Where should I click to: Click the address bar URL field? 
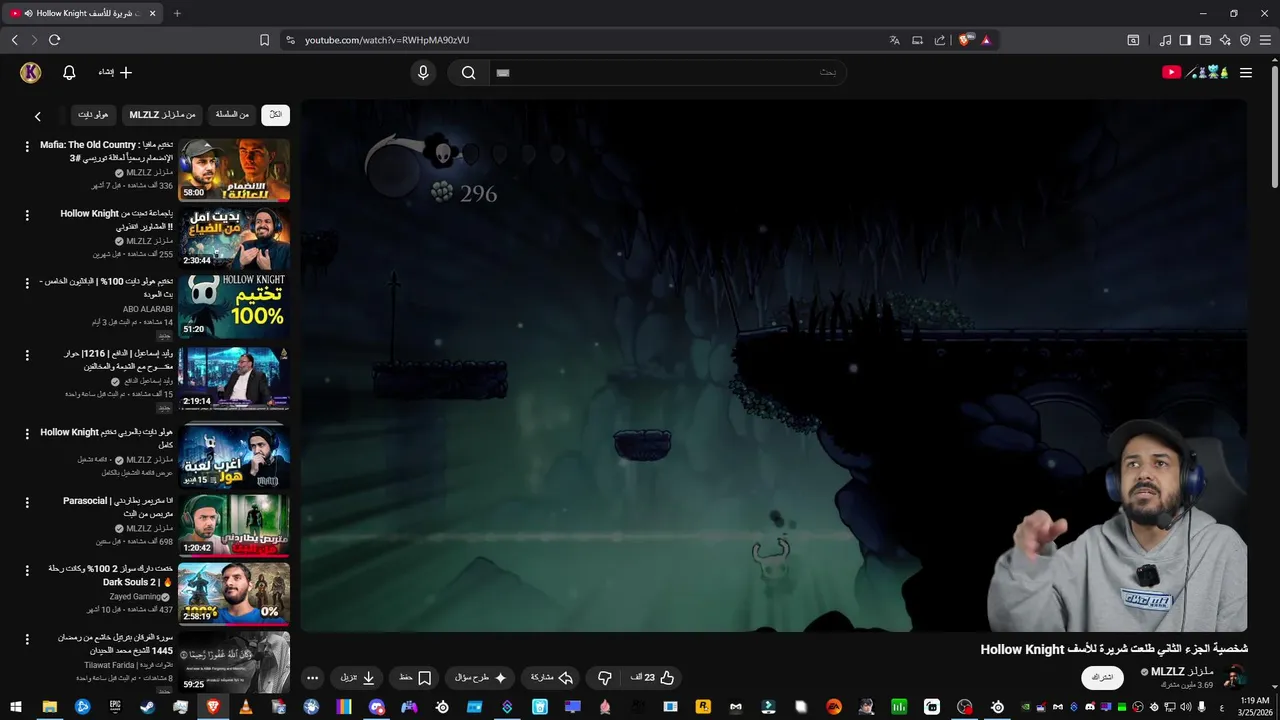[x=590, y=40]
